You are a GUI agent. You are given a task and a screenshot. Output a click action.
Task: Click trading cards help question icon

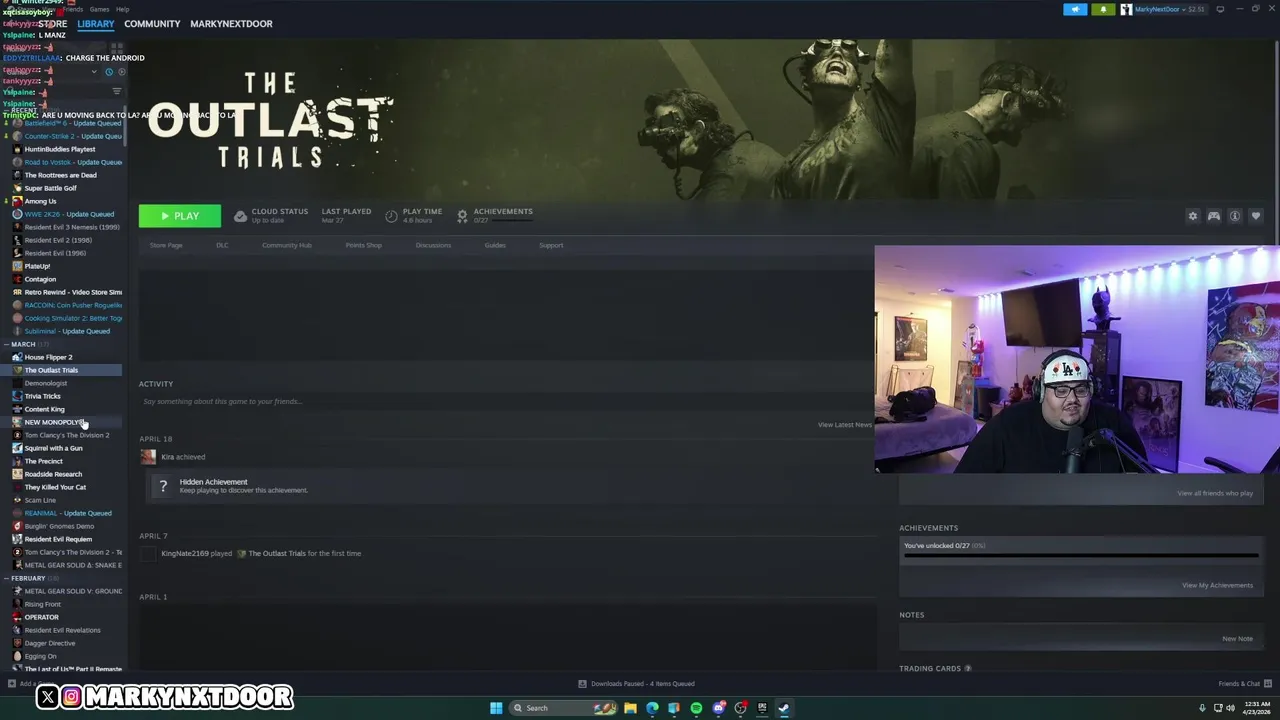pyautogui.click(x=968, y=669)
